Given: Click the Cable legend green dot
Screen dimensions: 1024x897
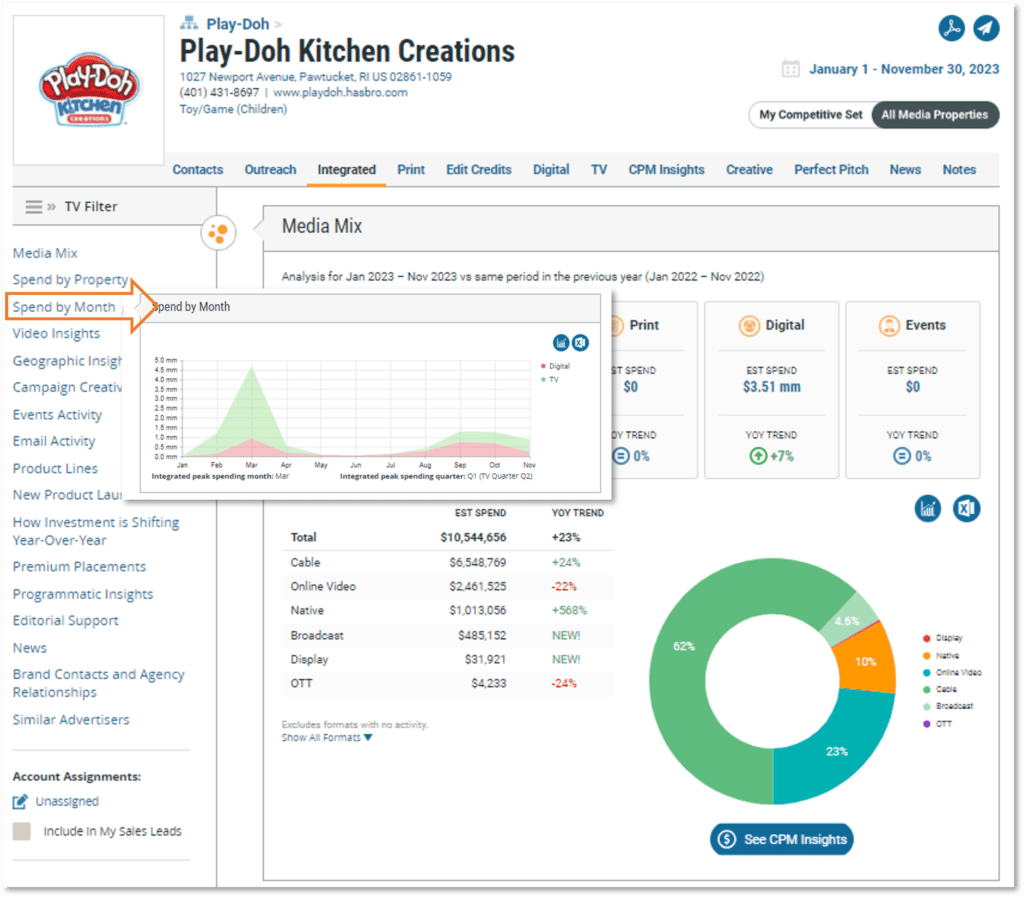Looking at the screenshot, I should coord(926,689).
